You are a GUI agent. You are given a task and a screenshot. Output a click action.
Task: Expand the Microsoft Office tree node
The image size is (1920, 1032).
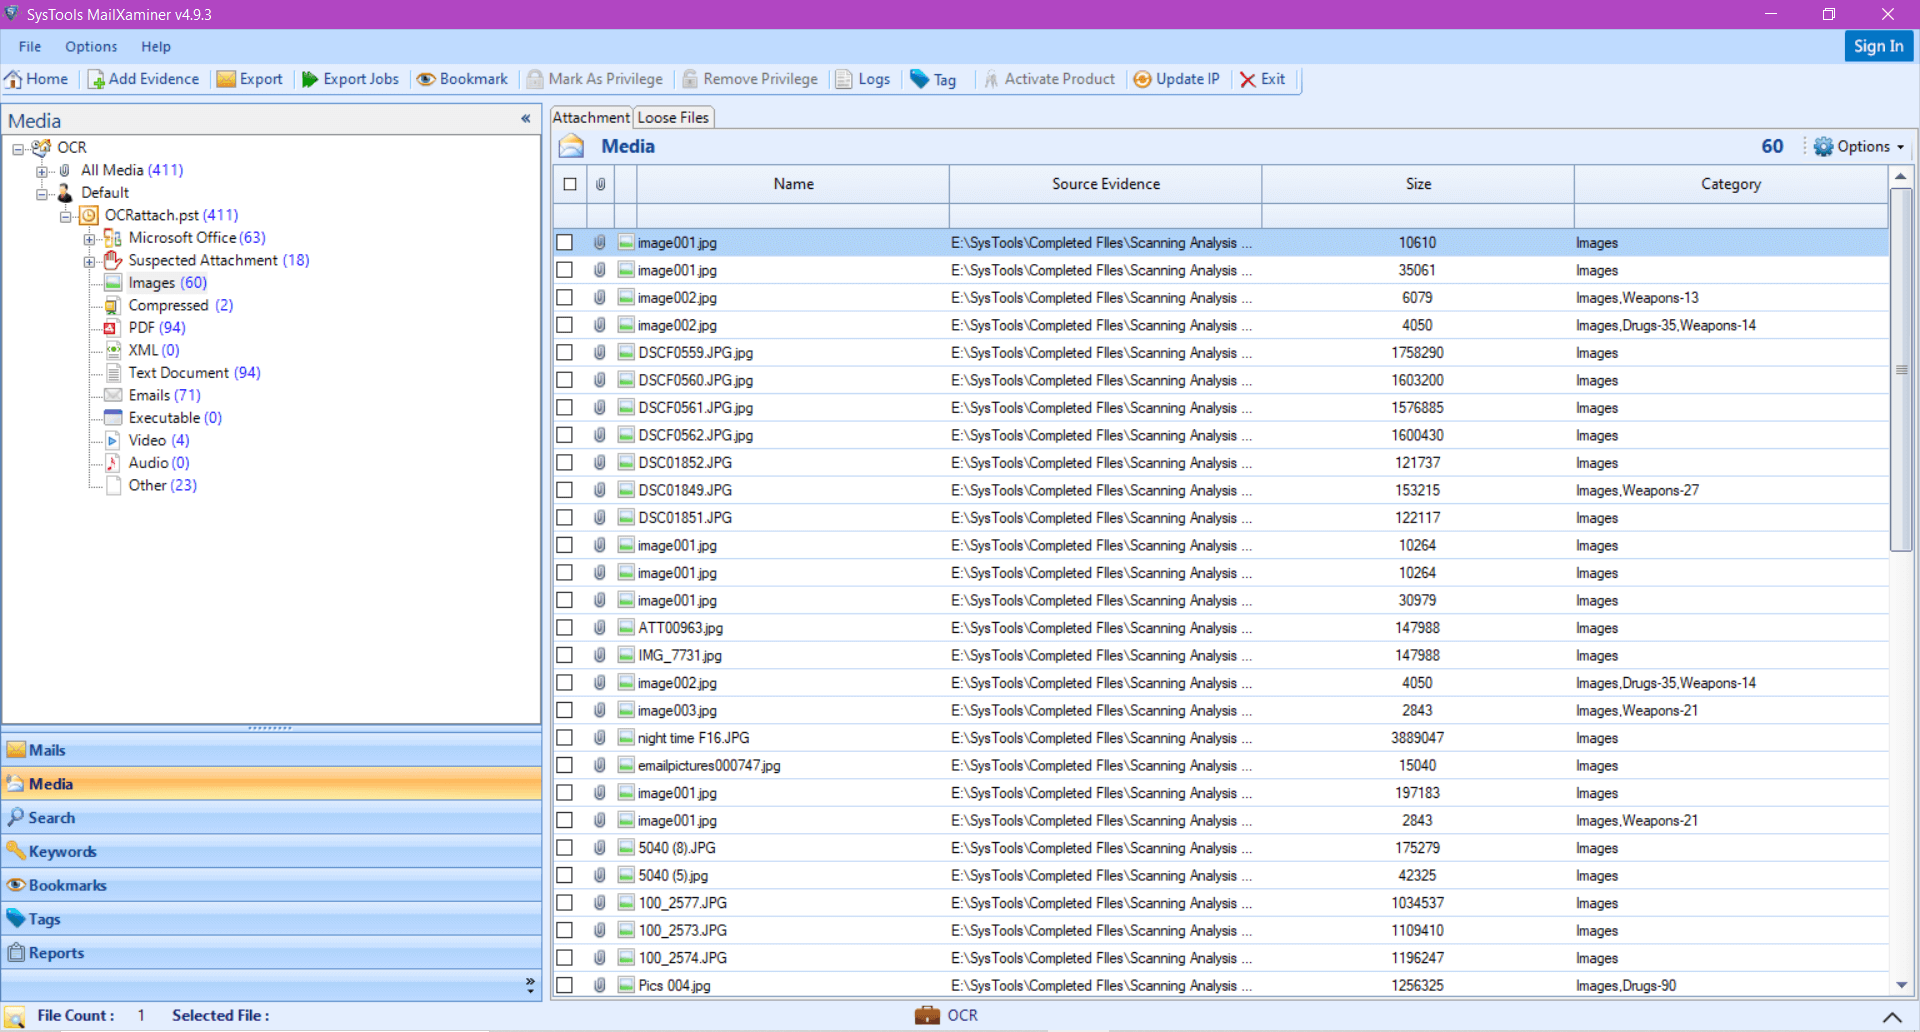[89, 238]
